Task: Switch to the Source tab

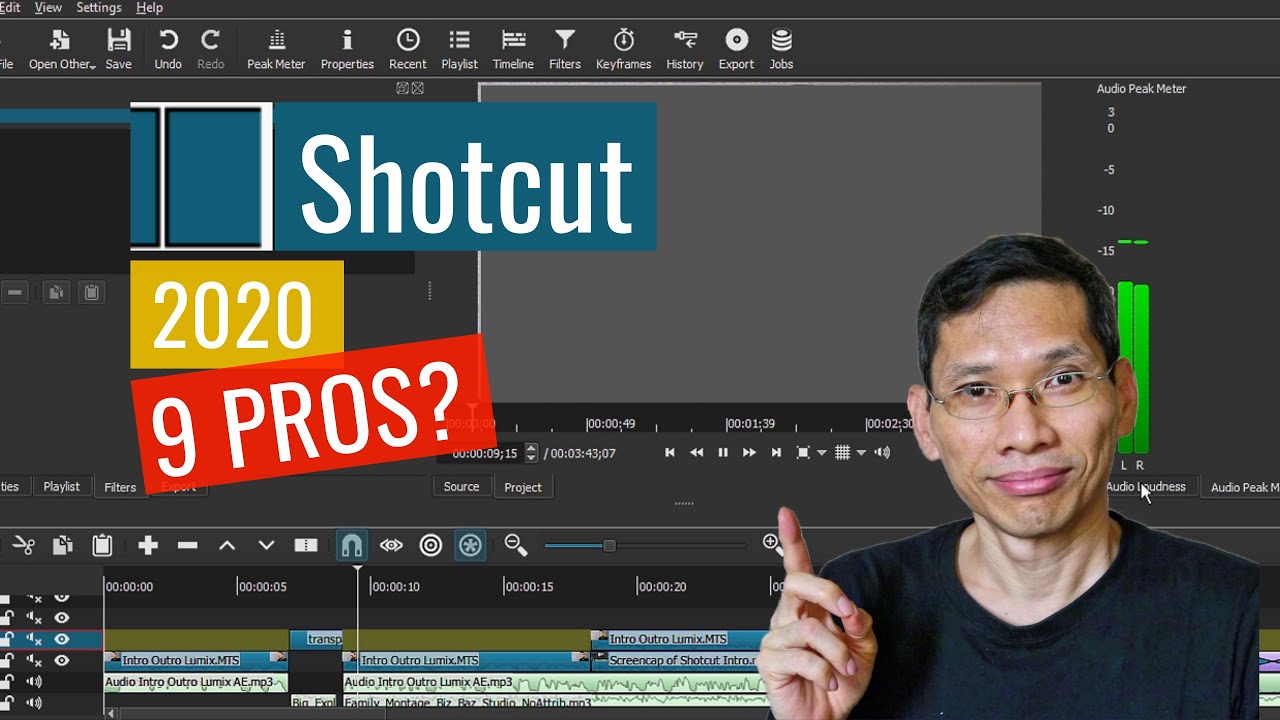Action: pos(461,487)
